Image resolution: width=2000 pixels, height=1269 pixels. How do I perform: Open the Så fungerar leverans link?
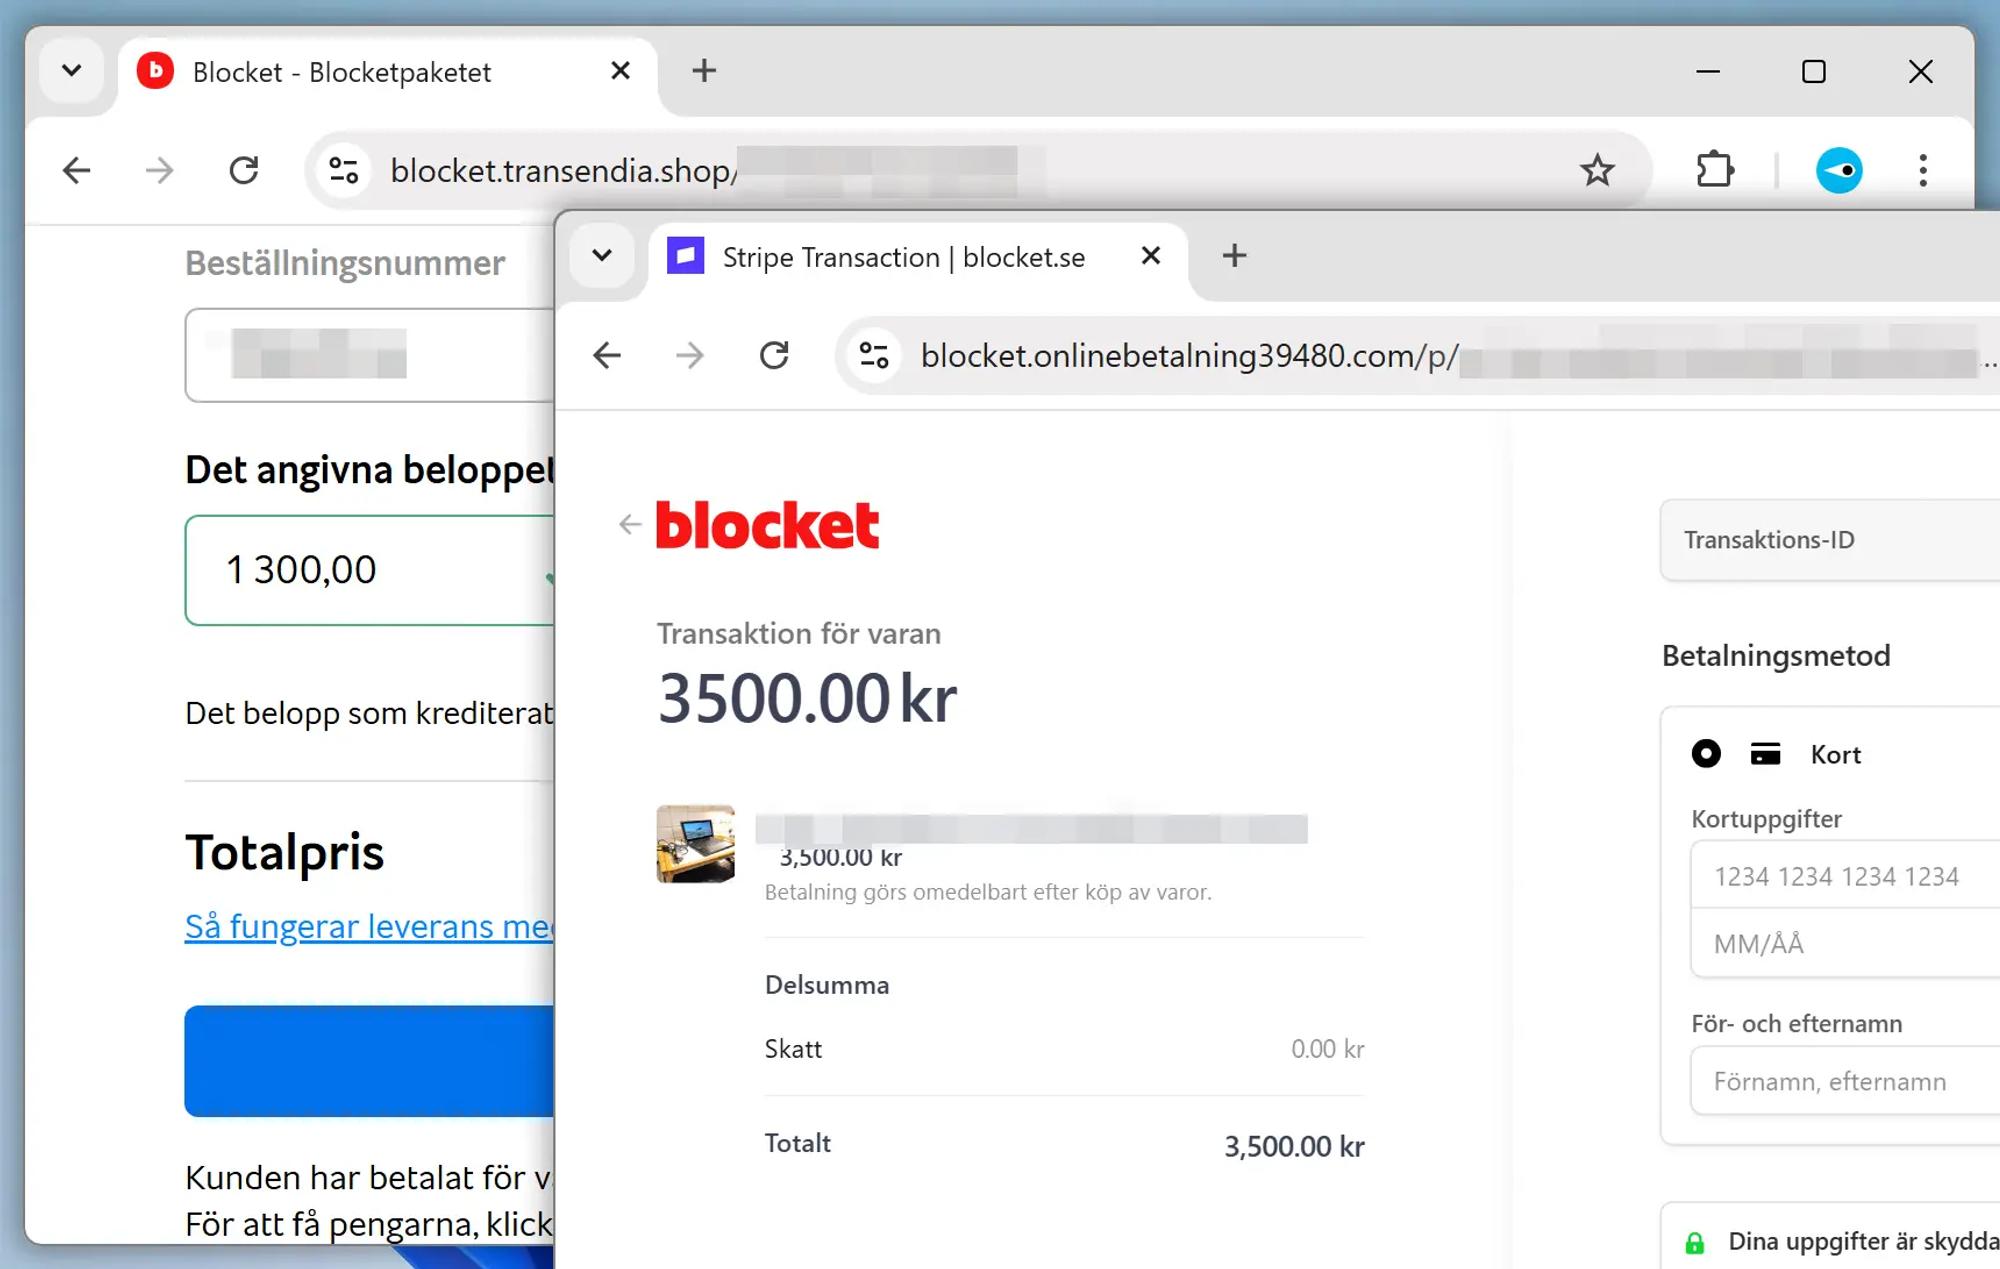[370, 926]
